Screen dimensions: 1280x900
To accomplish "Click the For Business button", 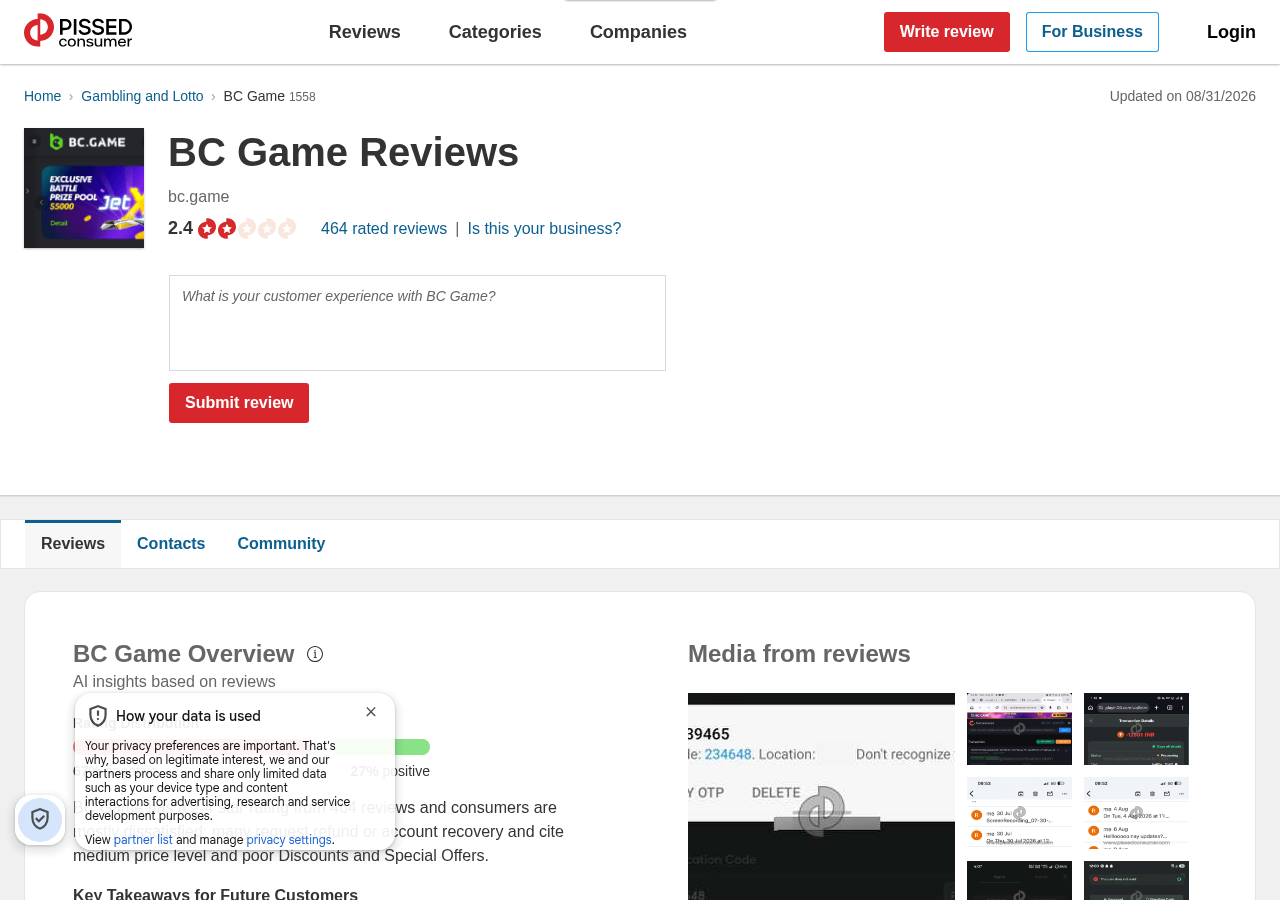I will tap(1092, 32).
